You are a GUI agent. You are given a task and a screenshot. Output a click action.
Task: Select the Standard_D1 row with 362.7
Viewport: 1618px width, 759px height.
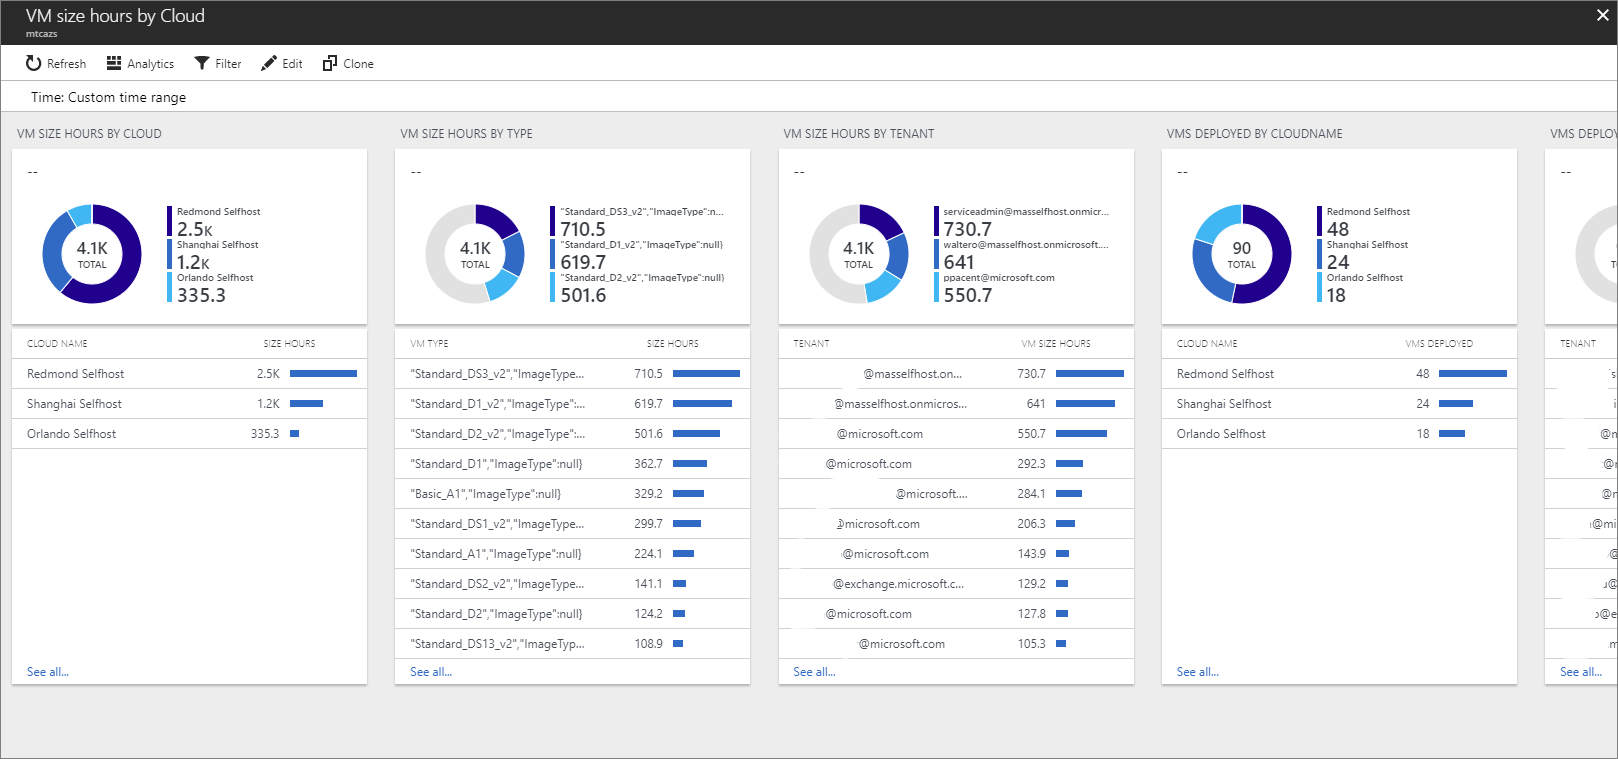[x=572, y=464]
